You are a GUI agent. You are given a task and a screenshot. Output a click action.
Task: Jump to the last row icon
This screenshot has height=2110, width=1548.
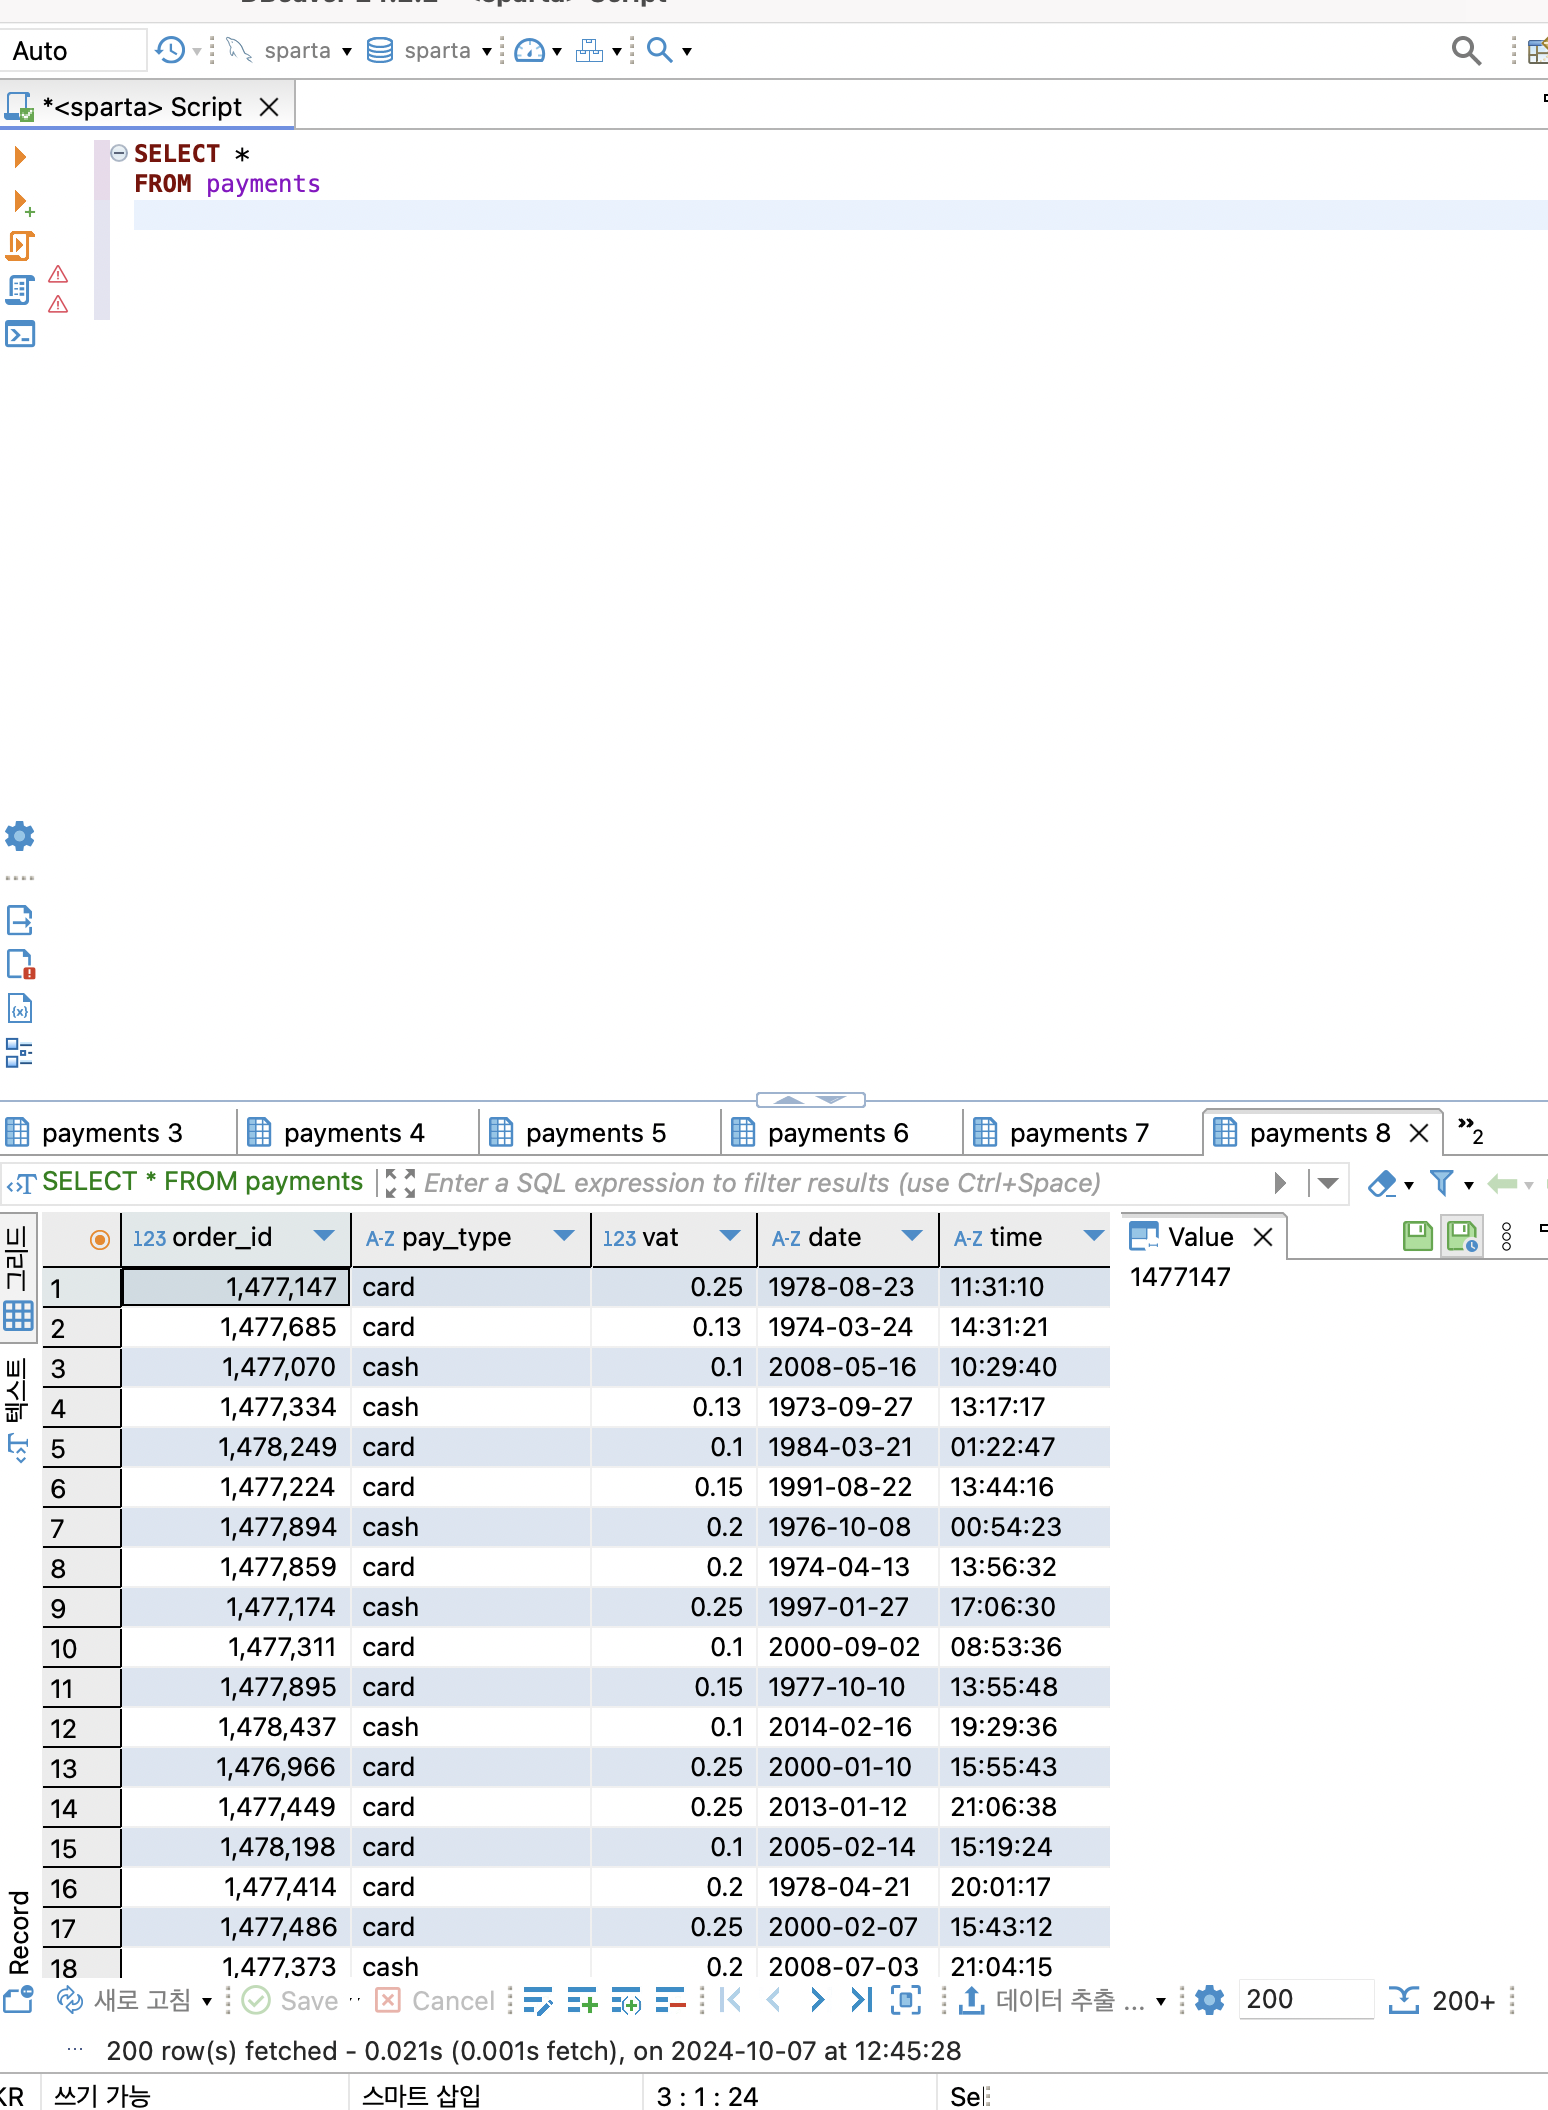(861, 2000)
